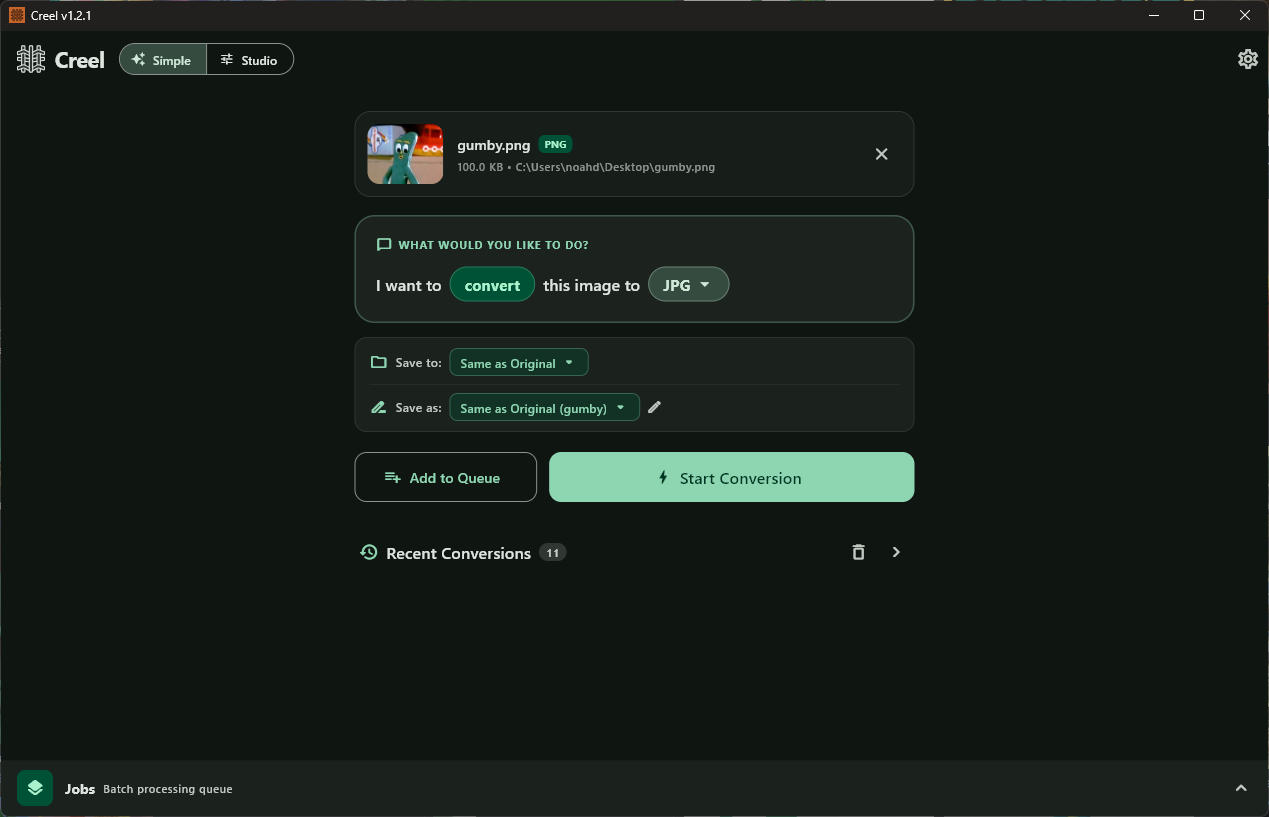Click the Jobs layers icon

coord(35,788)
